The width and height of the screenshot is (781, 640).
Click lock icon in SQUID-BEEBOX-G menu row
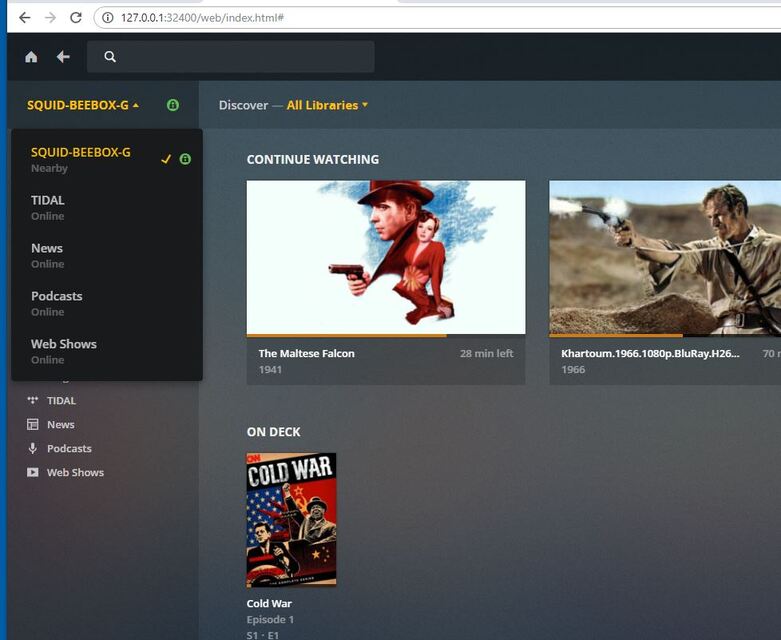coord(185,159)
